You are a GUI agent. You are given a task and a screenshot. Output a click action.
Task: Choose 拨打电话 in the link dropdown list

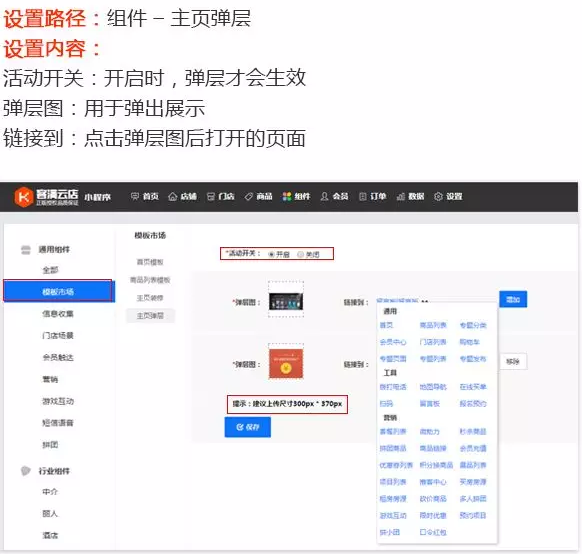point(393,387)
